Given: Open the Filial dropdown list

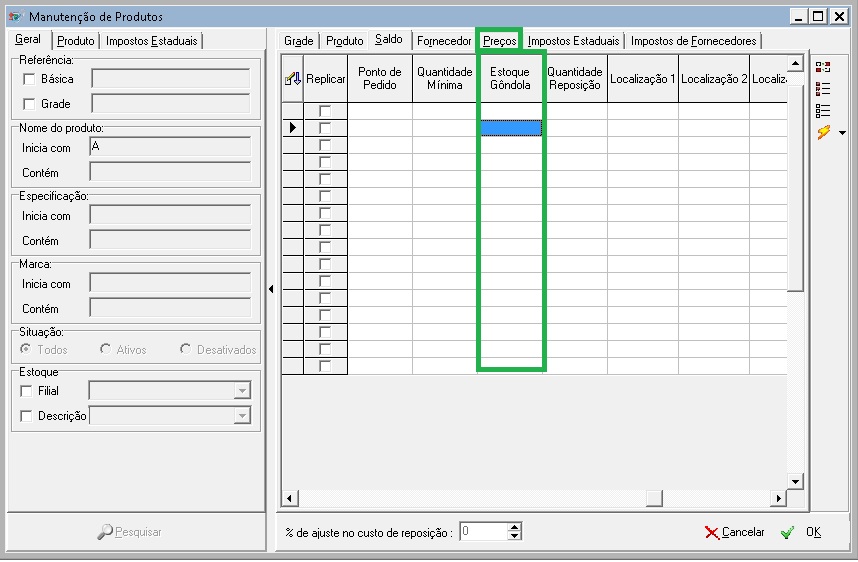Looking at the screenshot, I should [242, 391].
